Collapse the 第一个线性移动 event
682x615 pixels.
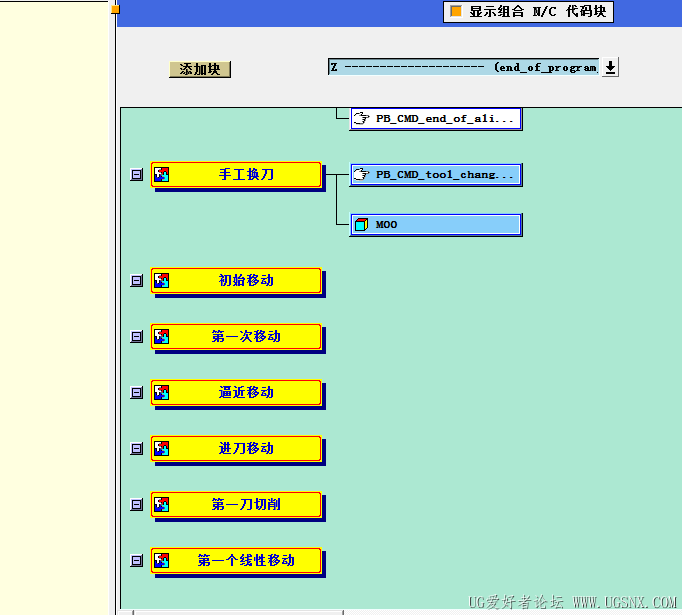coord(137,561)
